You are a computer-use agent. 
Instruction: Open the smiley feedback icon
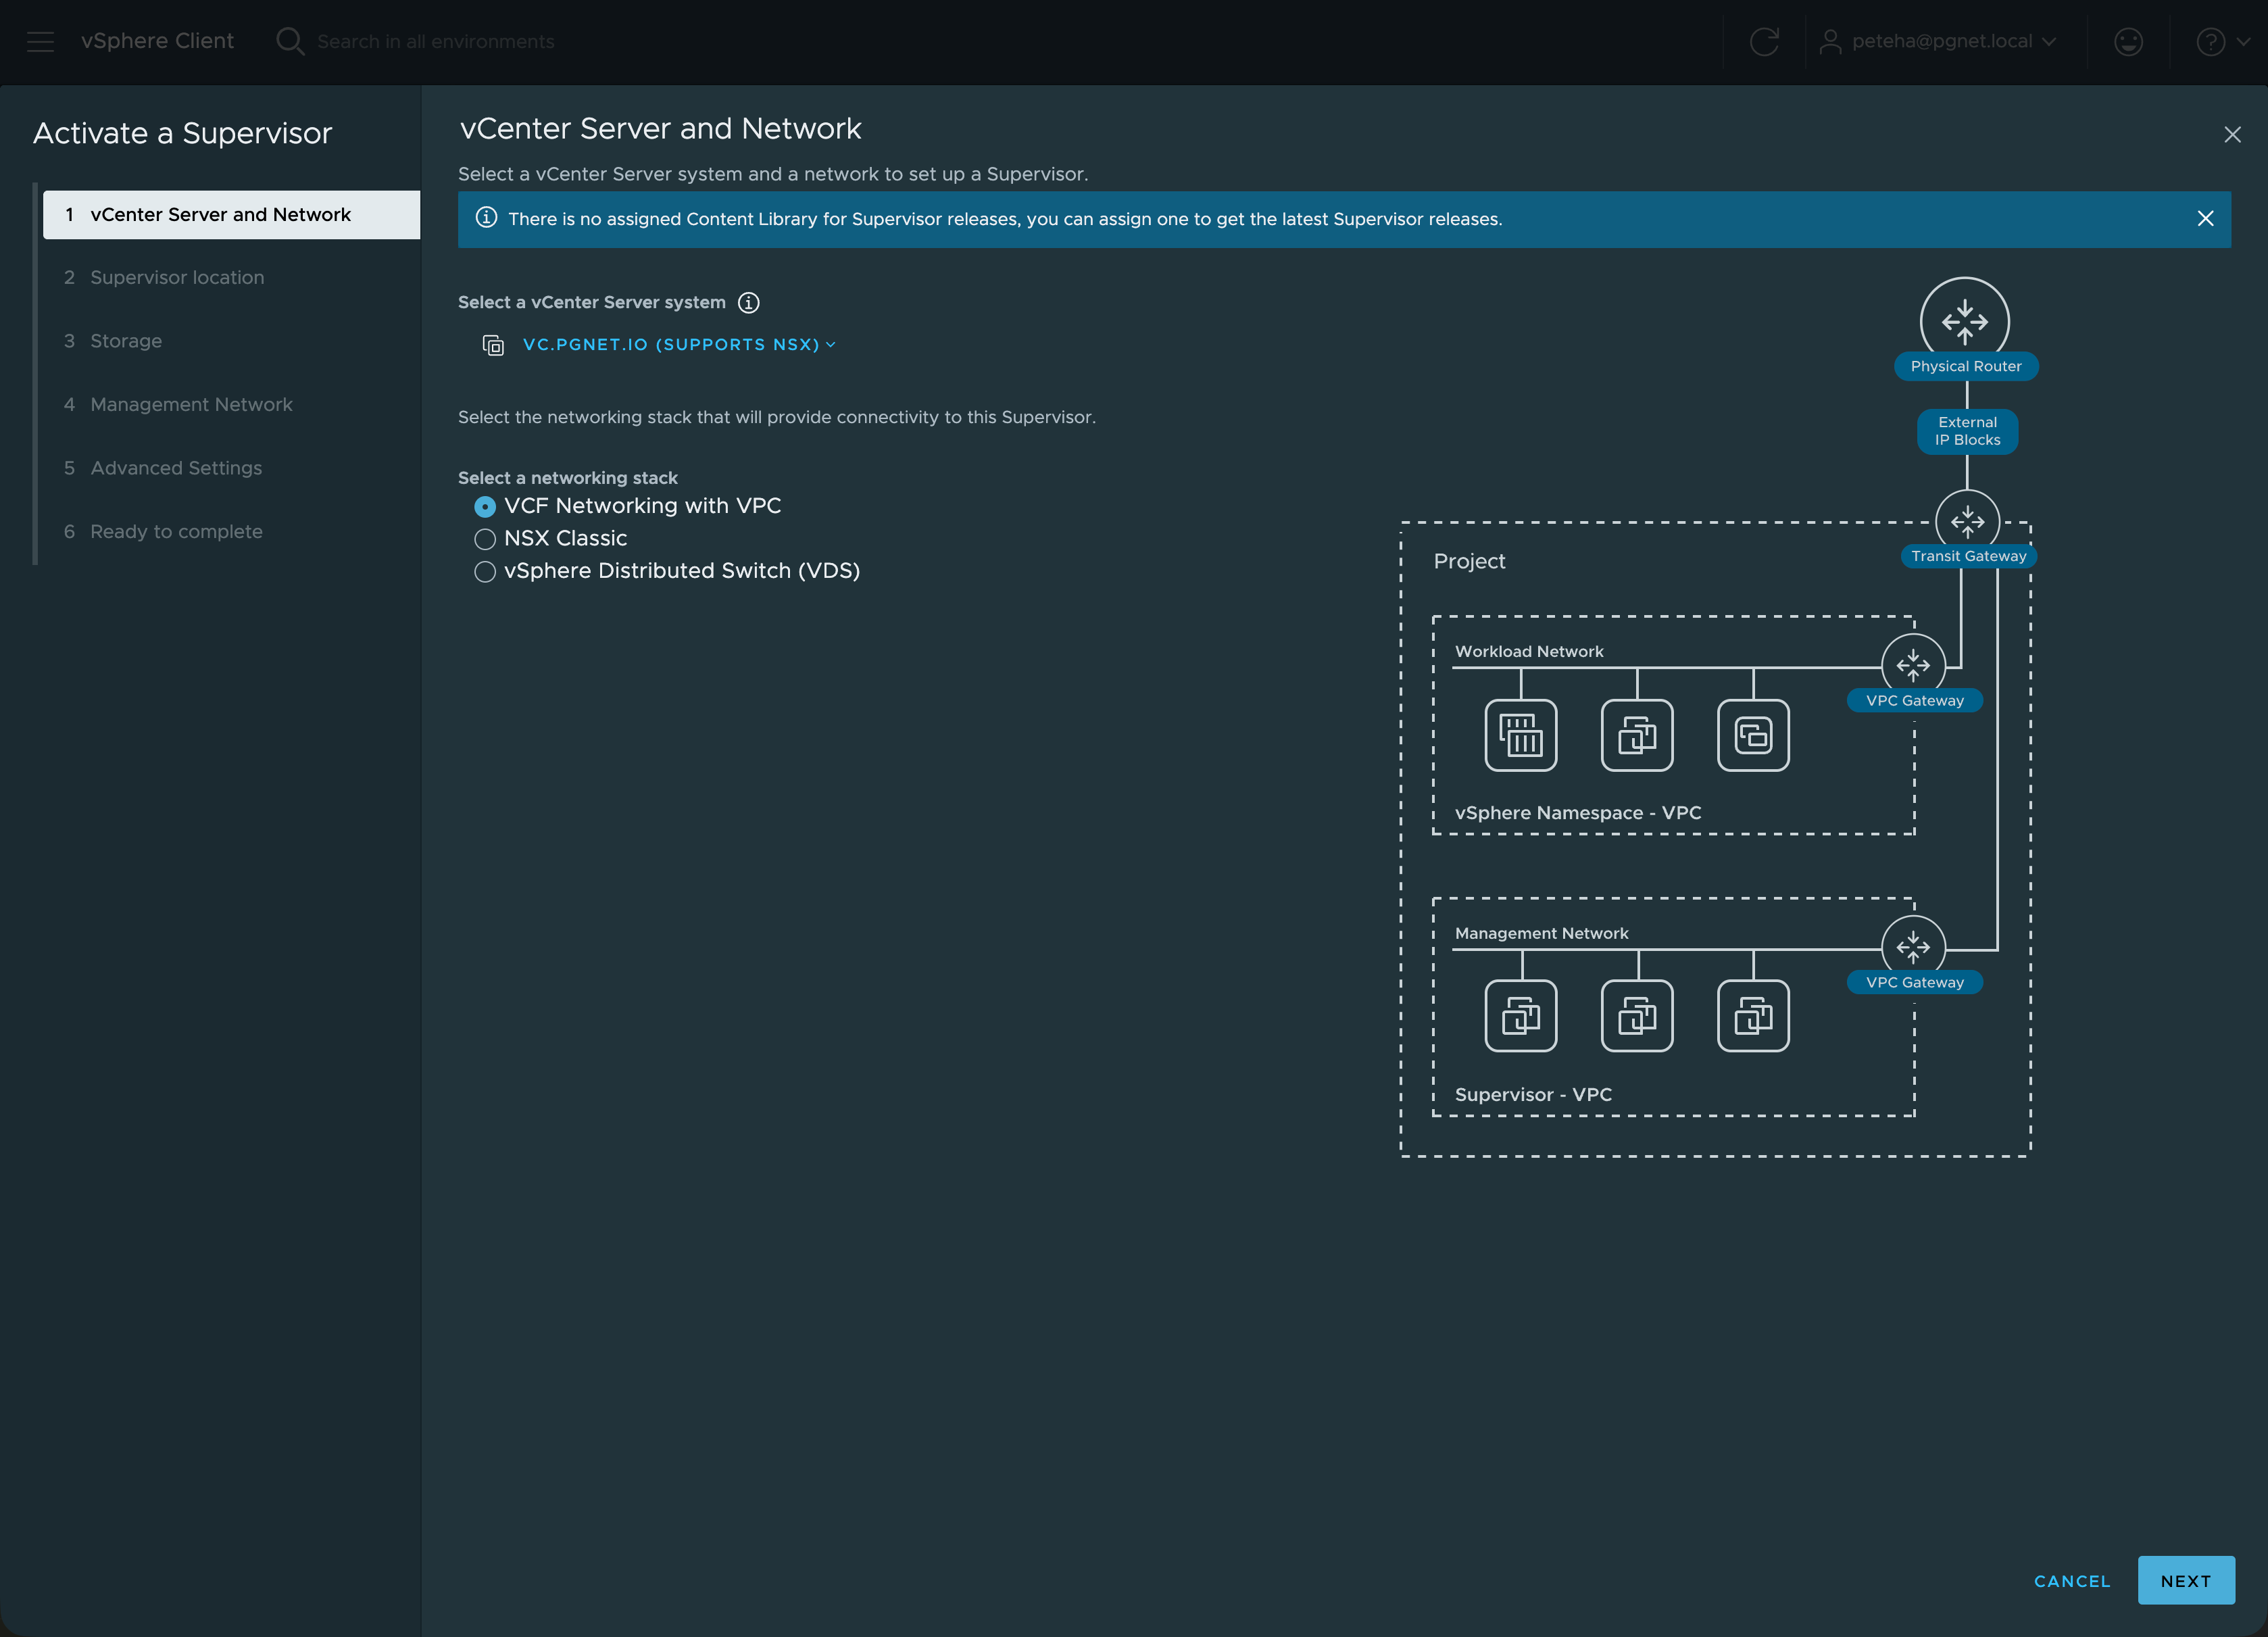pyautogui.click(x=2128, y=41)
